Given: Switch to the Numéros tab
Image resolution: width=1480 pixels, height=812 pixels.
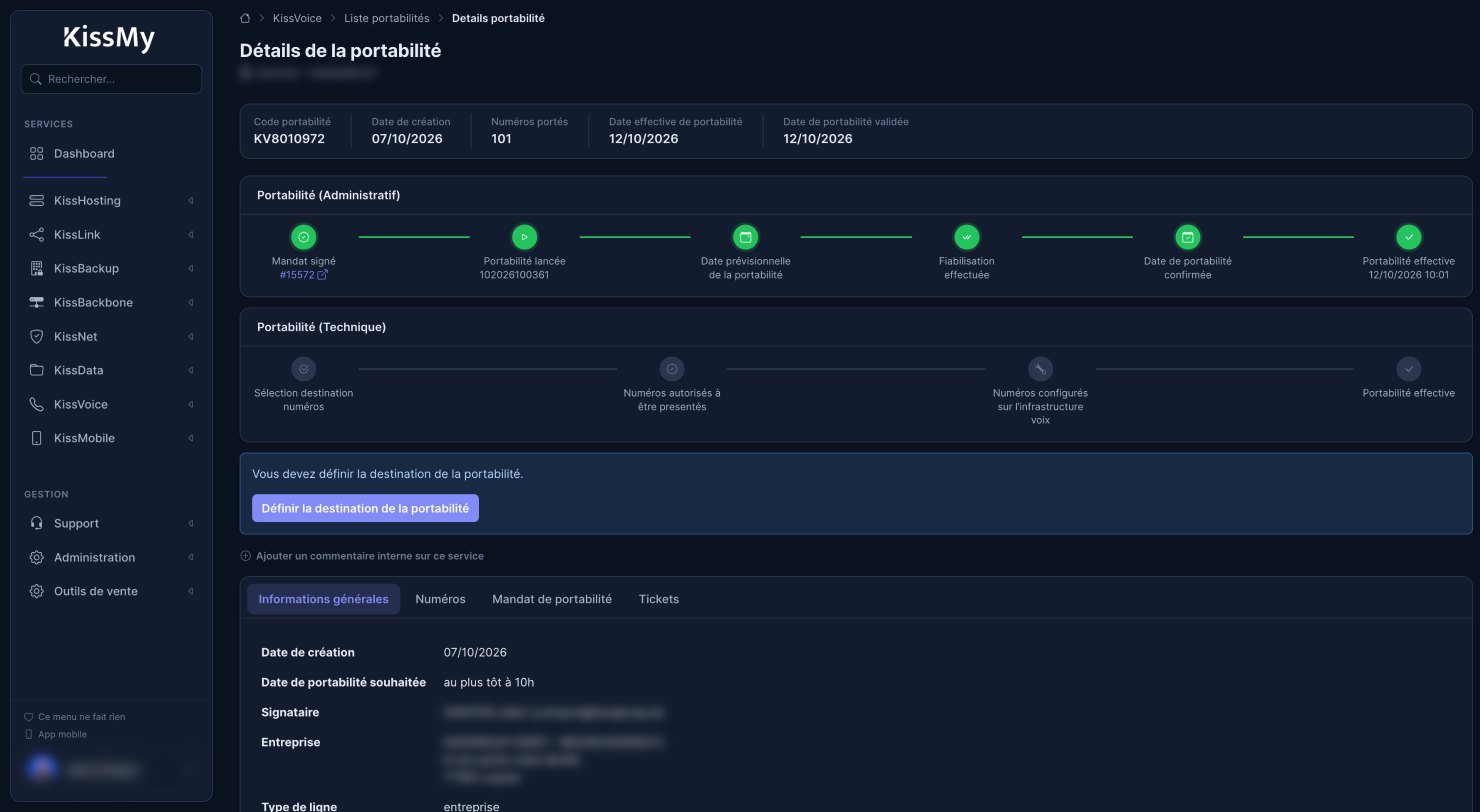Looking at the screenshot, I should pos(440,599).
